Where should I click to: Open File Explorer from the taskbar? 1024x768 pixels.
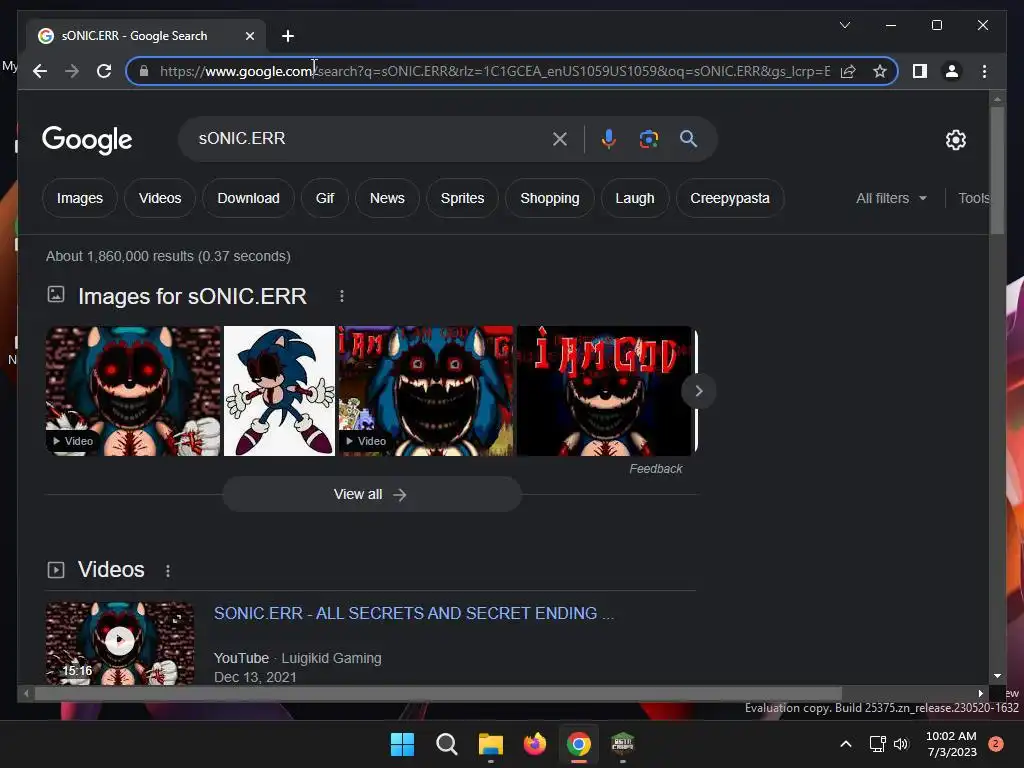click(490, 744)
